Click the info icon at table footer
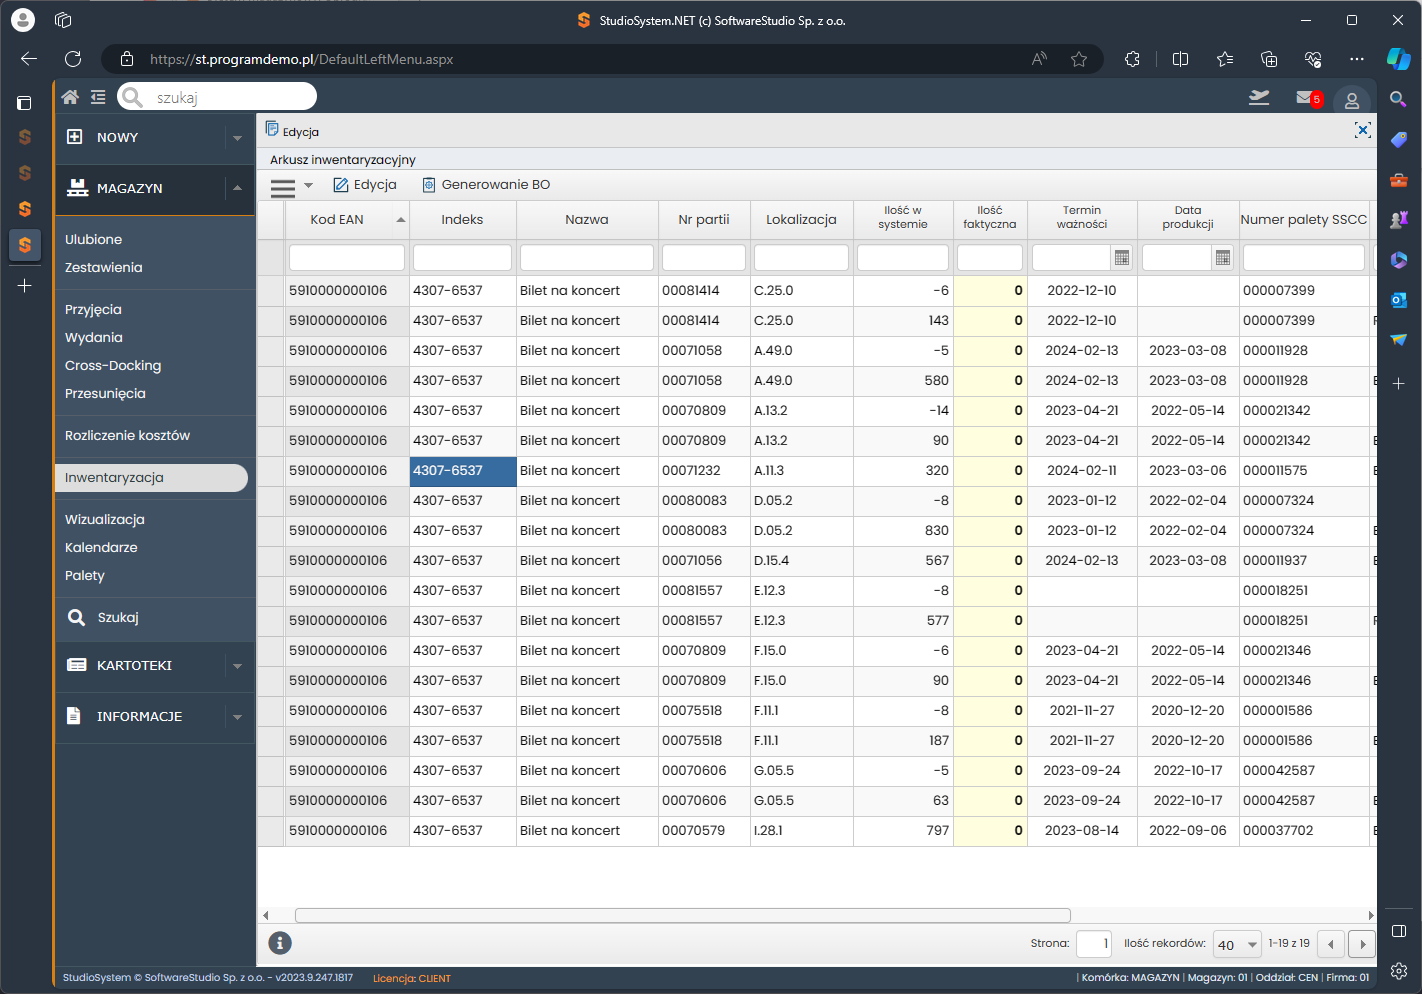The height and width of the screenshot is (994, 1422). [x=280, y=943]
